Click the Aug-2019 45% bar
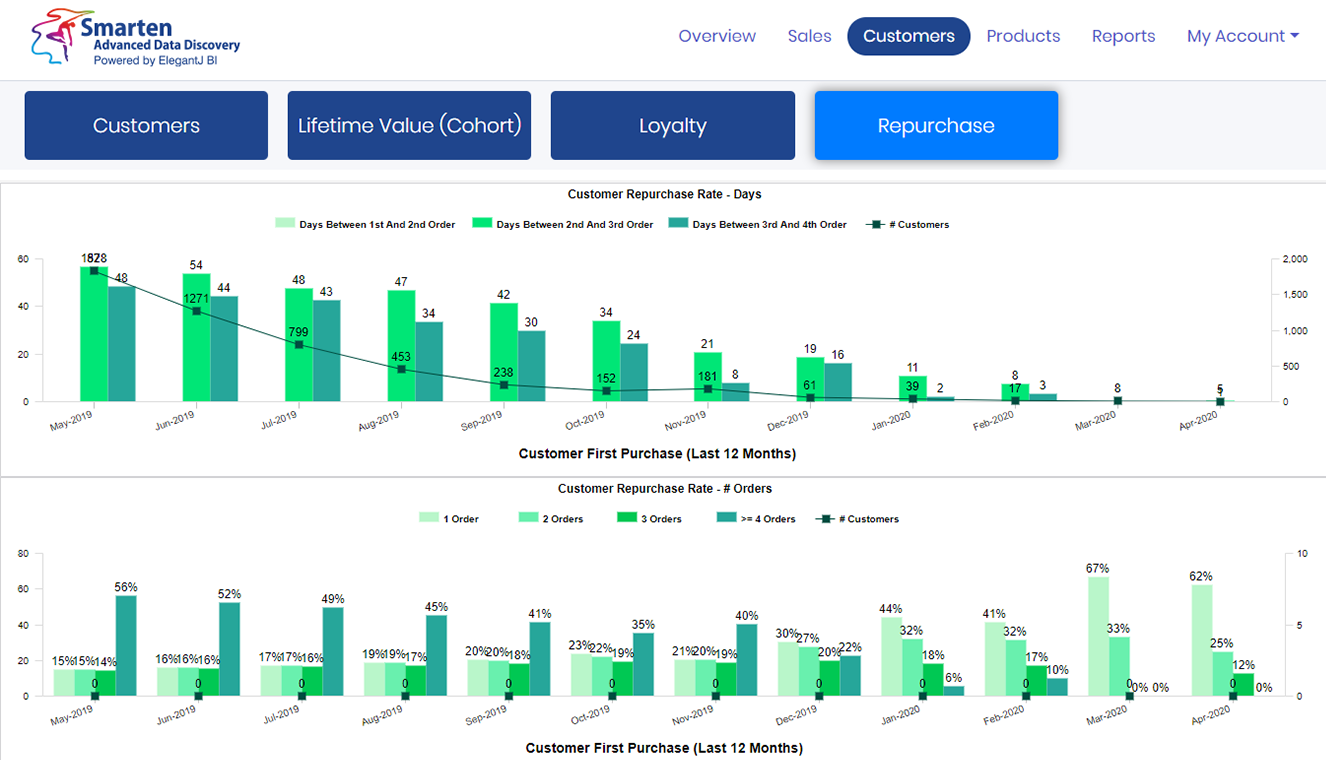Screen dimensions: 1326x760 436,655
